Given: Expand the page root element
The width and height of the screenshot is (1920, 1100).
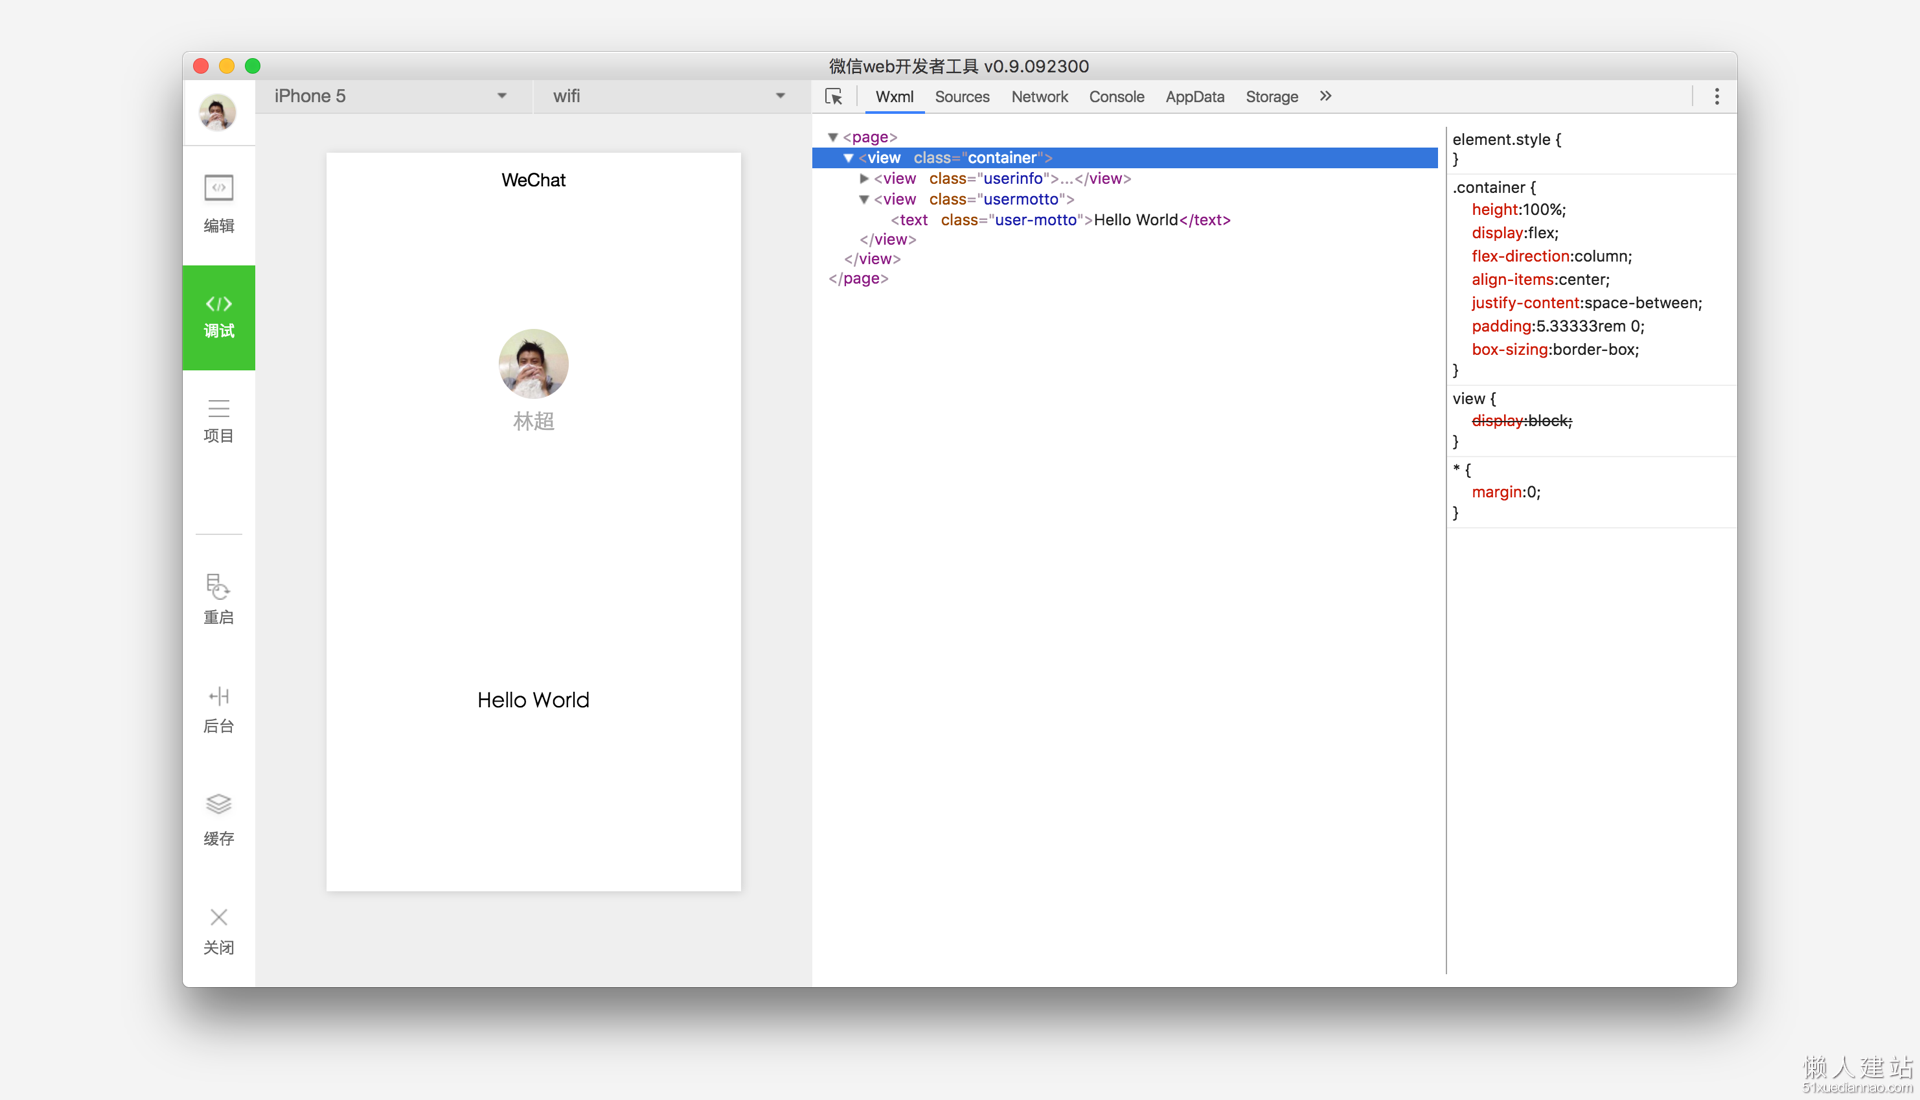Looking at the screenshot, I should [x=833, y=137].
